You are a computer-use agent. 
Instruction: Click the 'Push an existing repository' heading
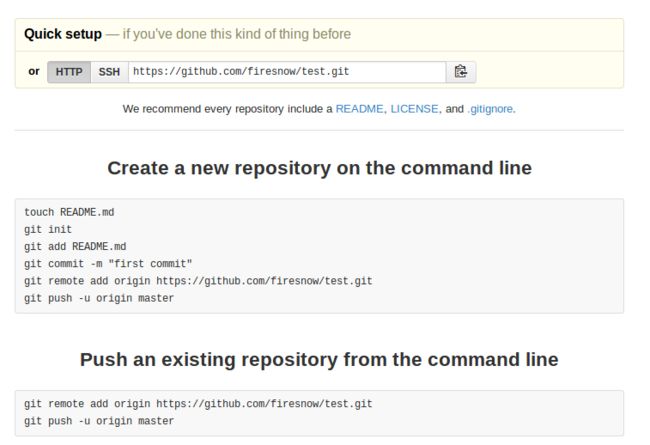click(x=319, y=359)
